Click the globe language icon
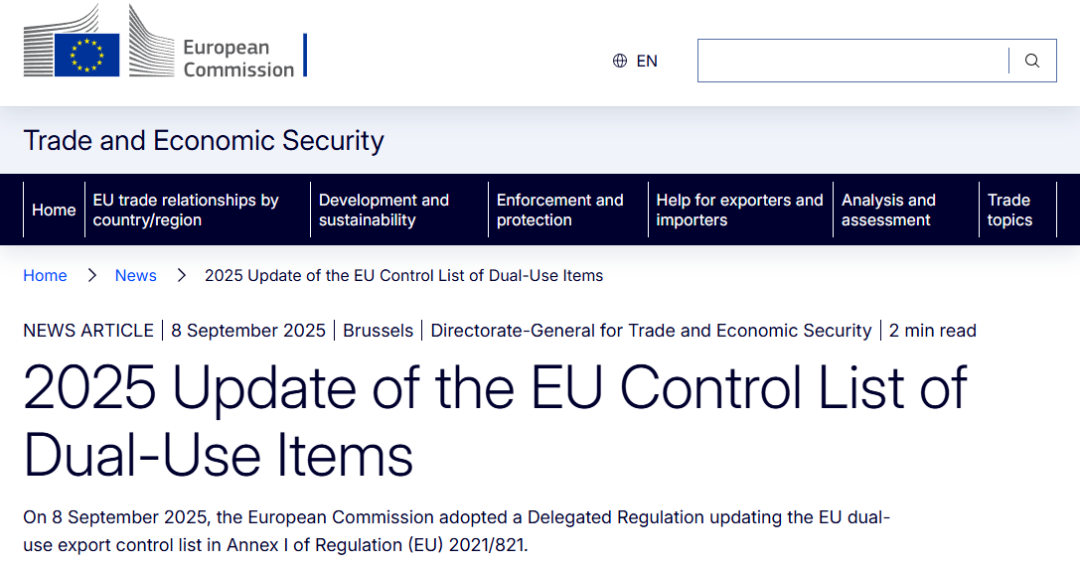The height and width of the screenshot is (566, 1080). click(620, 61)
